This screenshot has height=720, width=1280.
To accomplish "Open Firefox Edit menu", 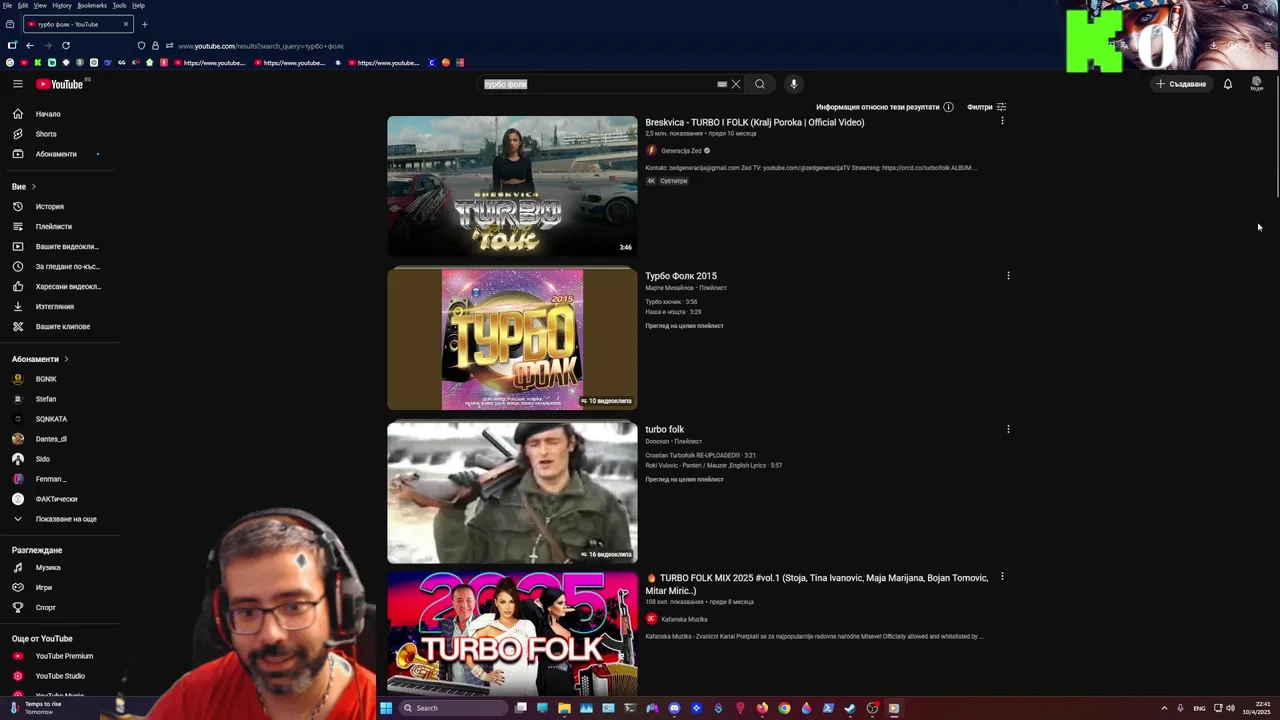I will tap(23, 5).
